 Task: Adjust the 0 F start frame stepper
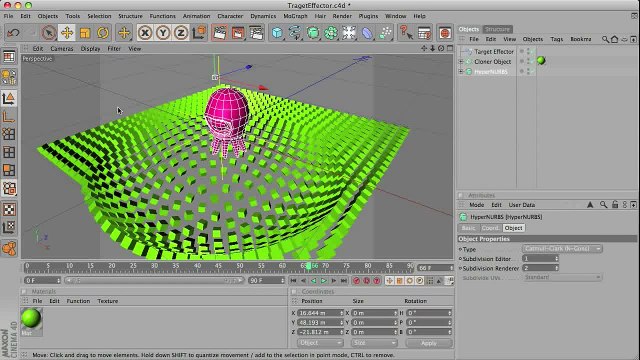59,281
